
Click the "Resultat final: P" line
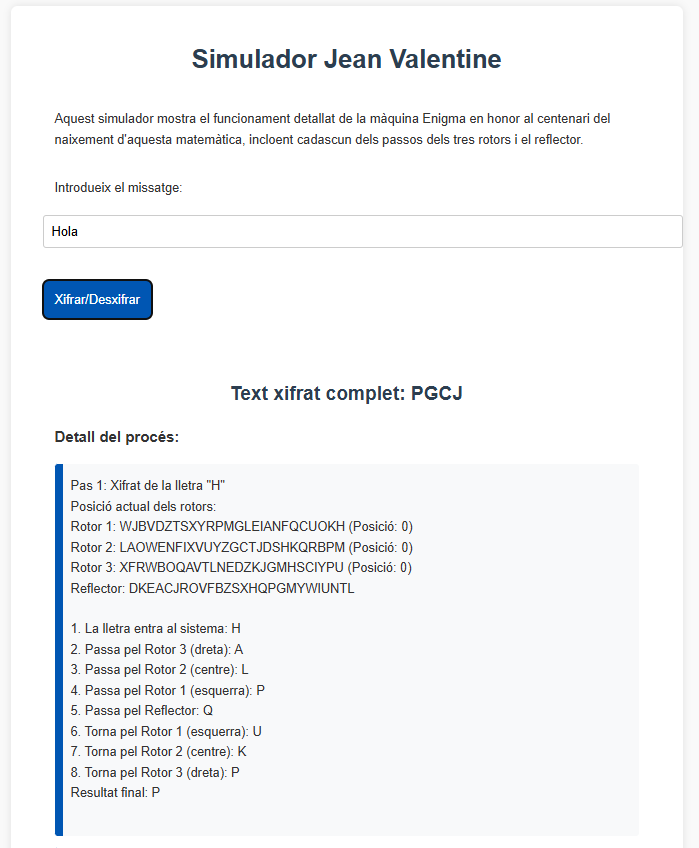[x=115, y=792]
